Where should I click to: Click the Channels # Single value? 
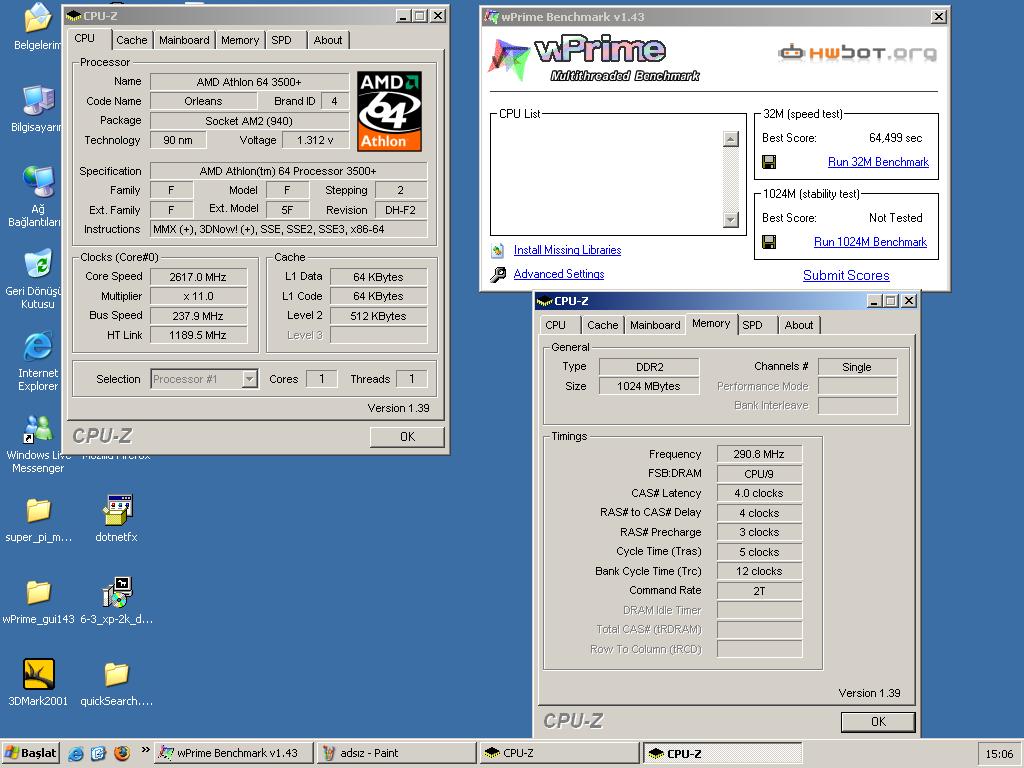coord(857,367)
